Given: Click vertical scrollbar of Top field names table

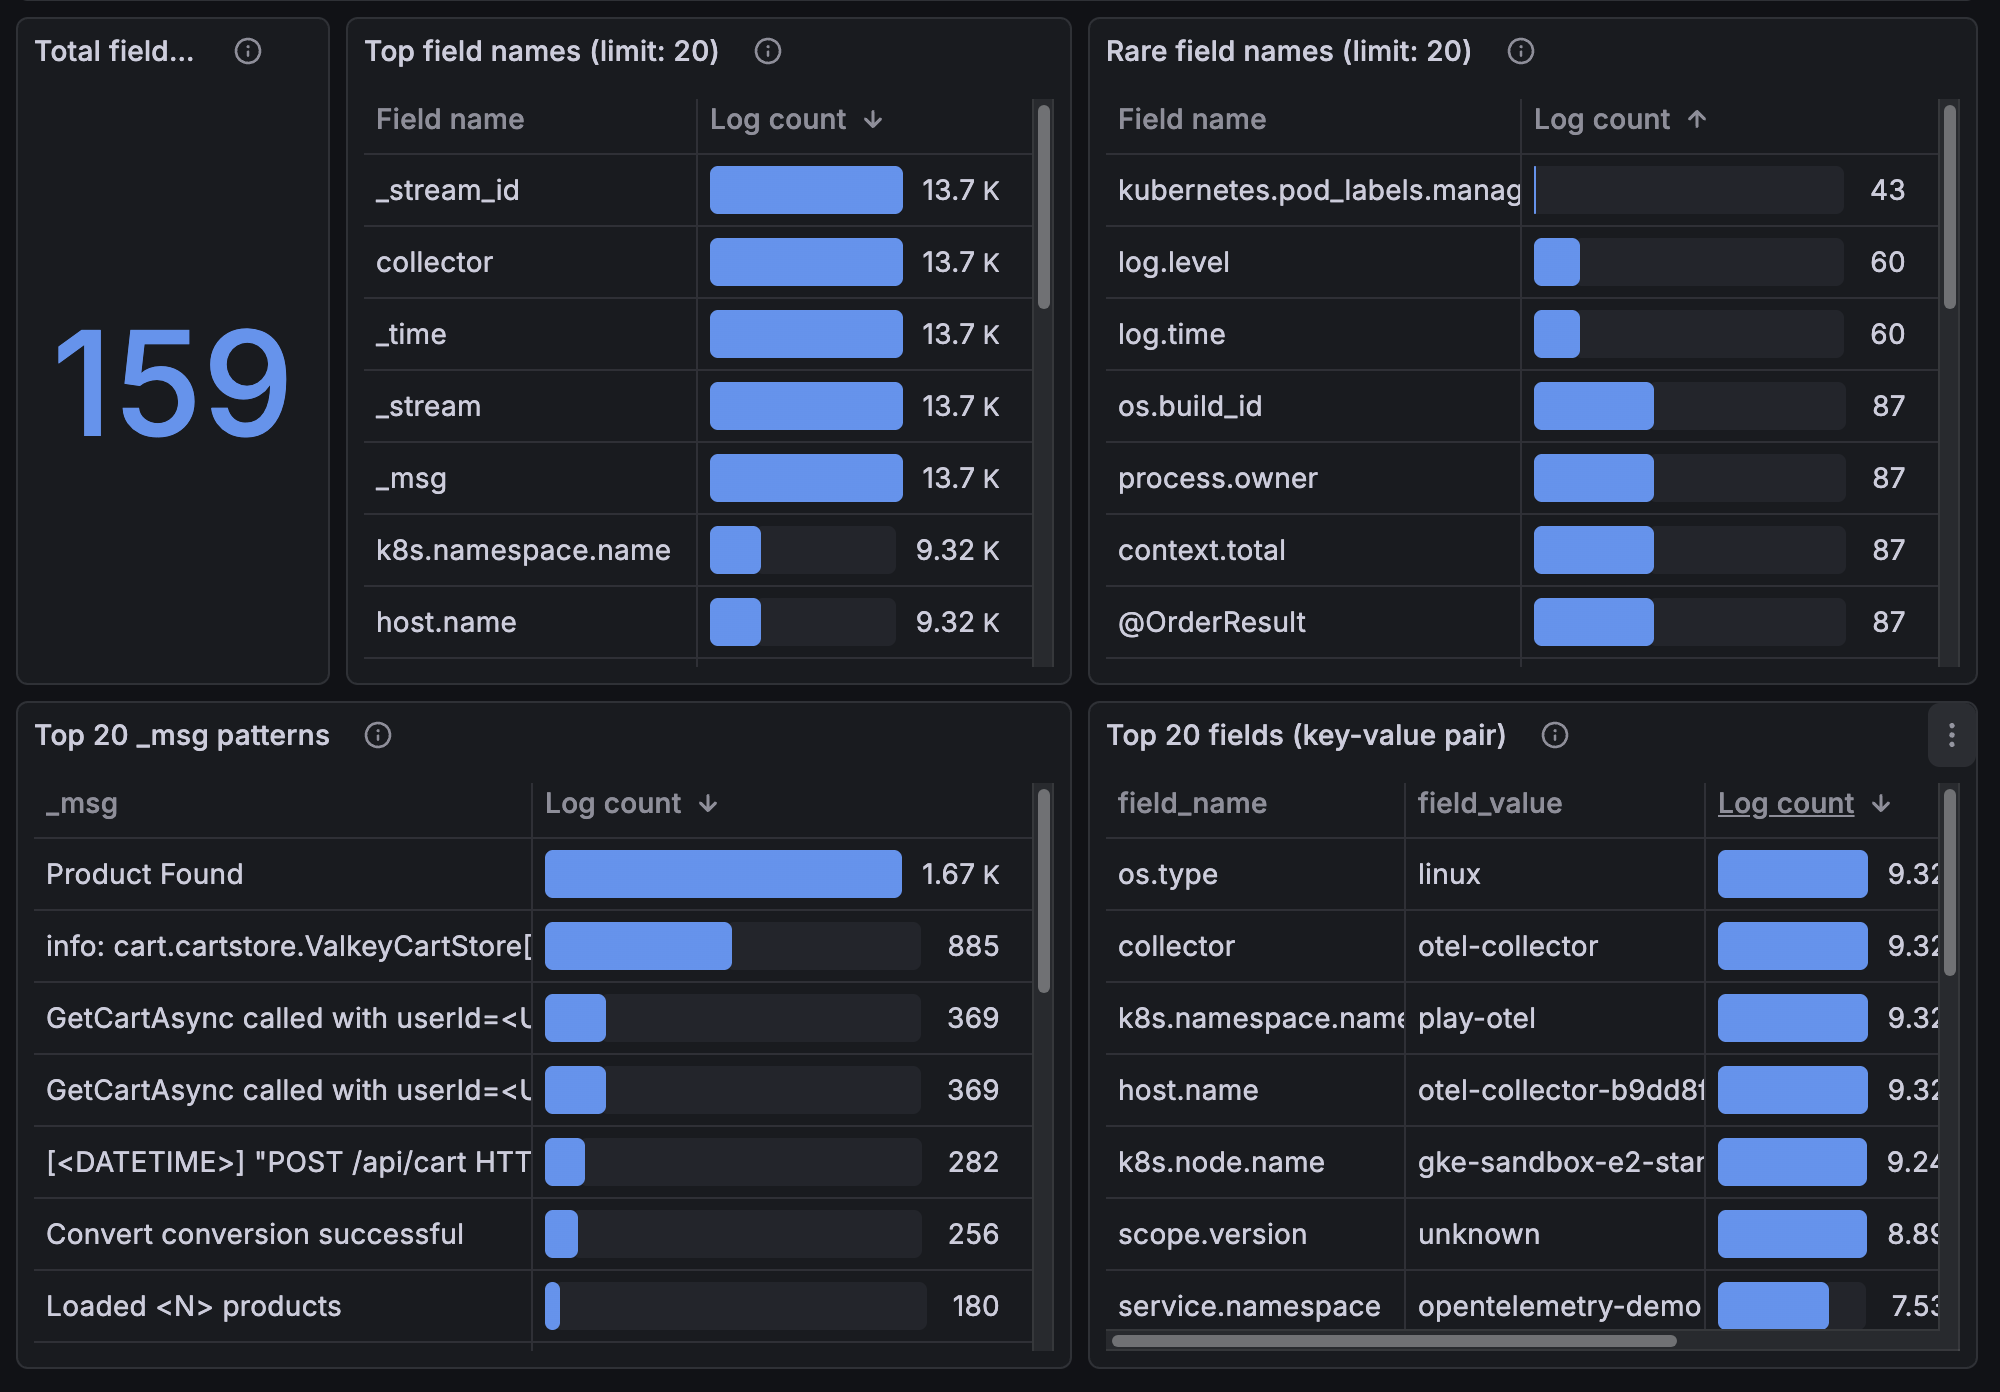Looking at the screenshot, I should pos(1043,207).
